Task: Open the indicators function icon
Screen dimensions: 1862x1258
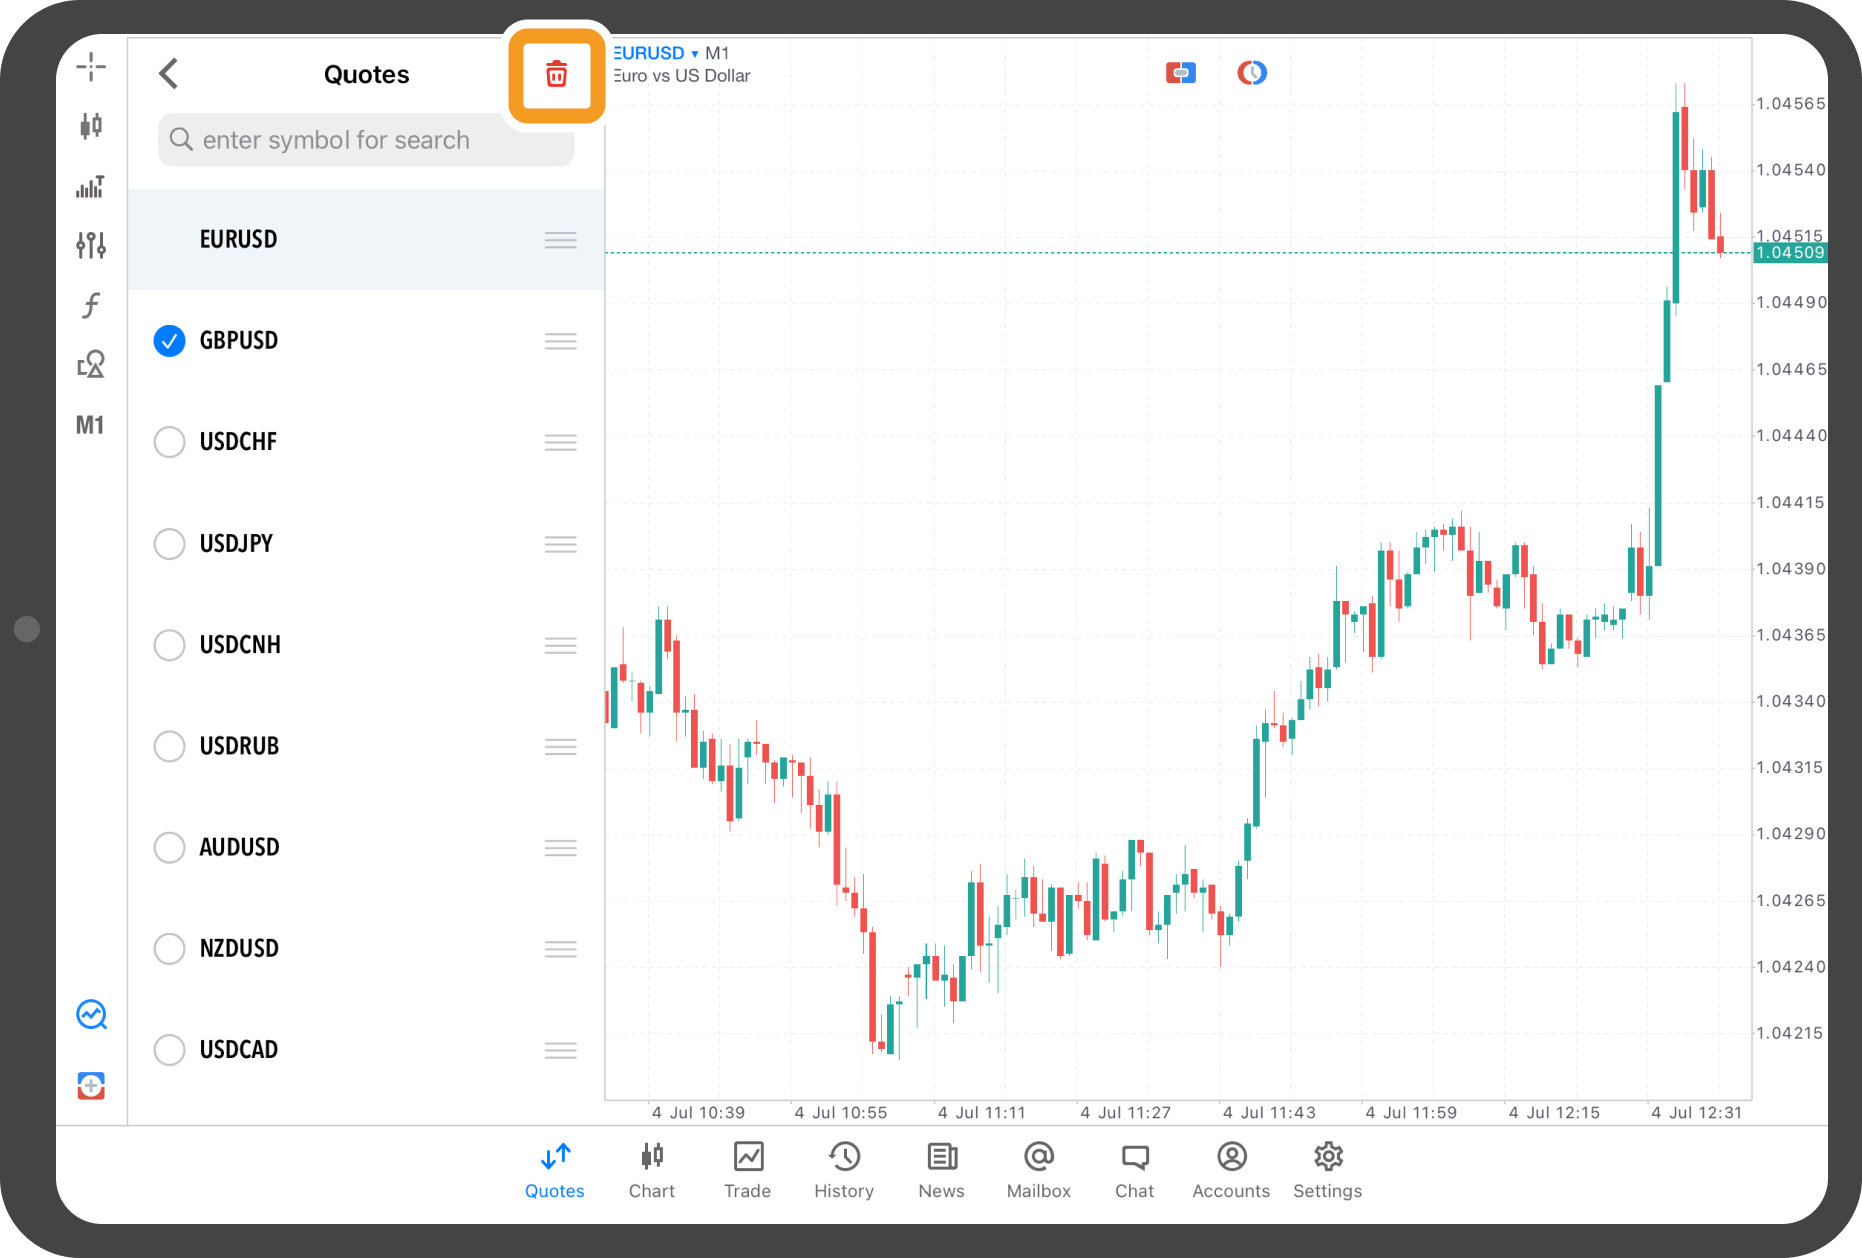Action: 91,305
